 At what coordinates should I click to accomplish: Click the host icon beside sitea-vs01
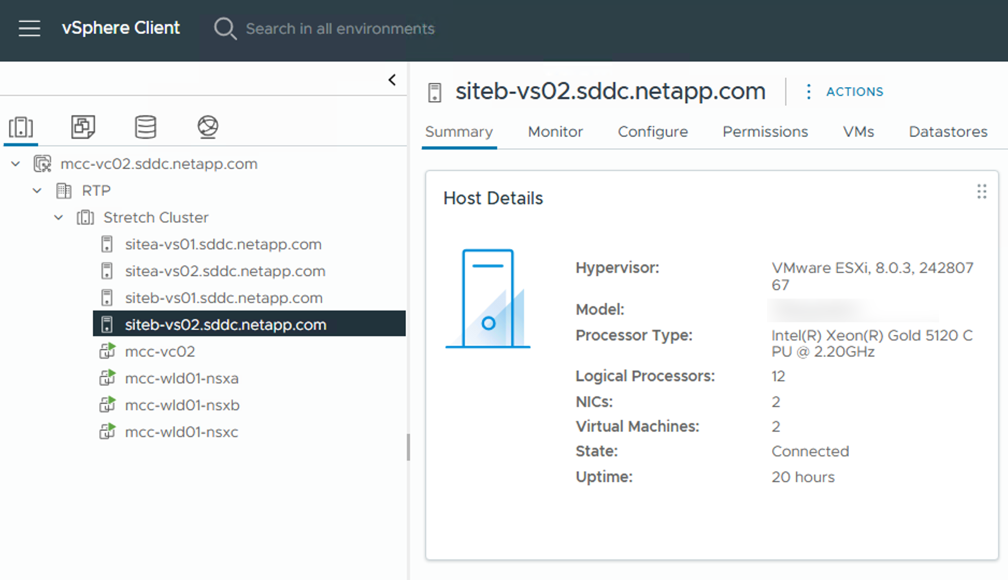107,244
